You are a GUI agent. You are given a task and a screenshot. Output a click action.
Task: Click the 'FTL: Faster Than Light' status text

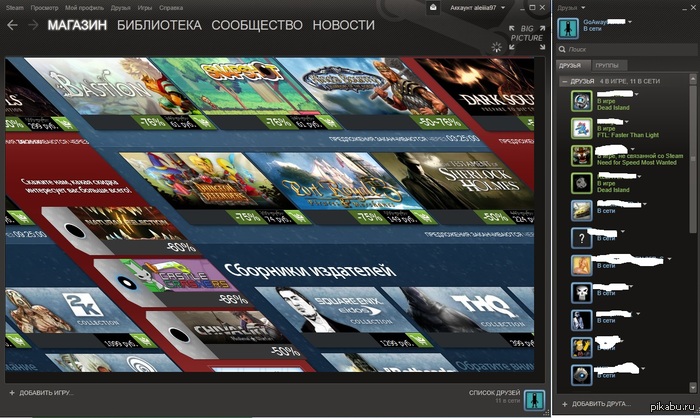[628, 135]
